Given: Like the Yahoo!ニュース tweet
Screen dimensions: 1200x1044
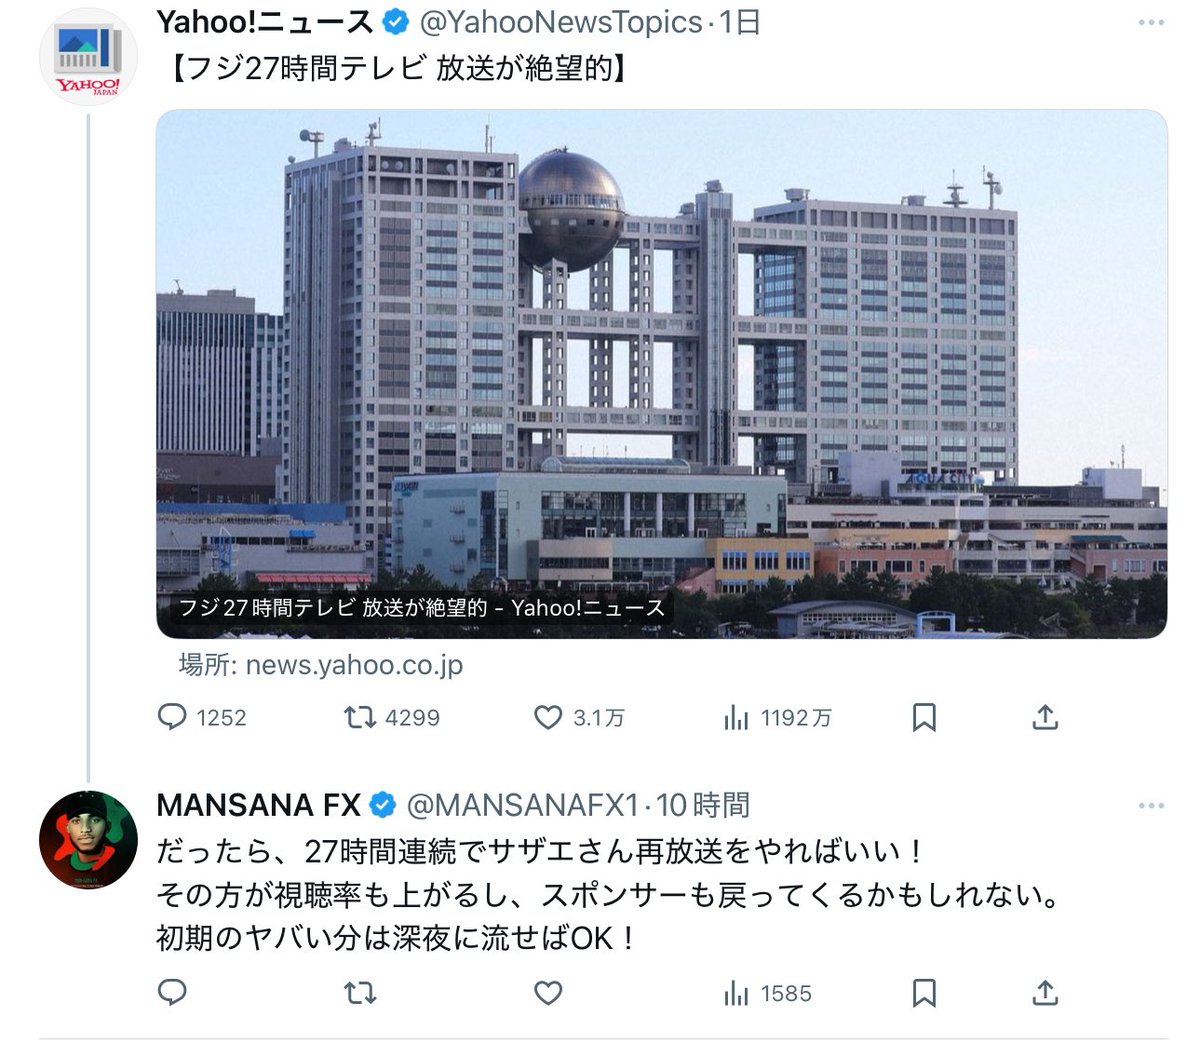Looking at the screenshot, I should (x=579, y=717).
